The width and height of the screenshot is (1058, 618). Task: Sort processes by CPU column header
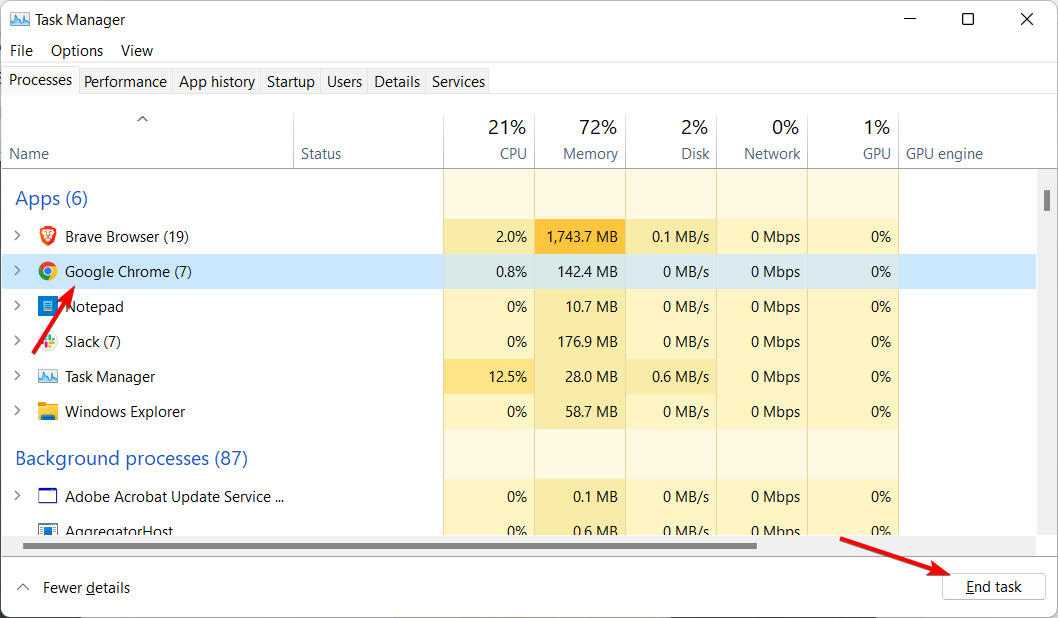pyautogui.click(x=489, y=140)
